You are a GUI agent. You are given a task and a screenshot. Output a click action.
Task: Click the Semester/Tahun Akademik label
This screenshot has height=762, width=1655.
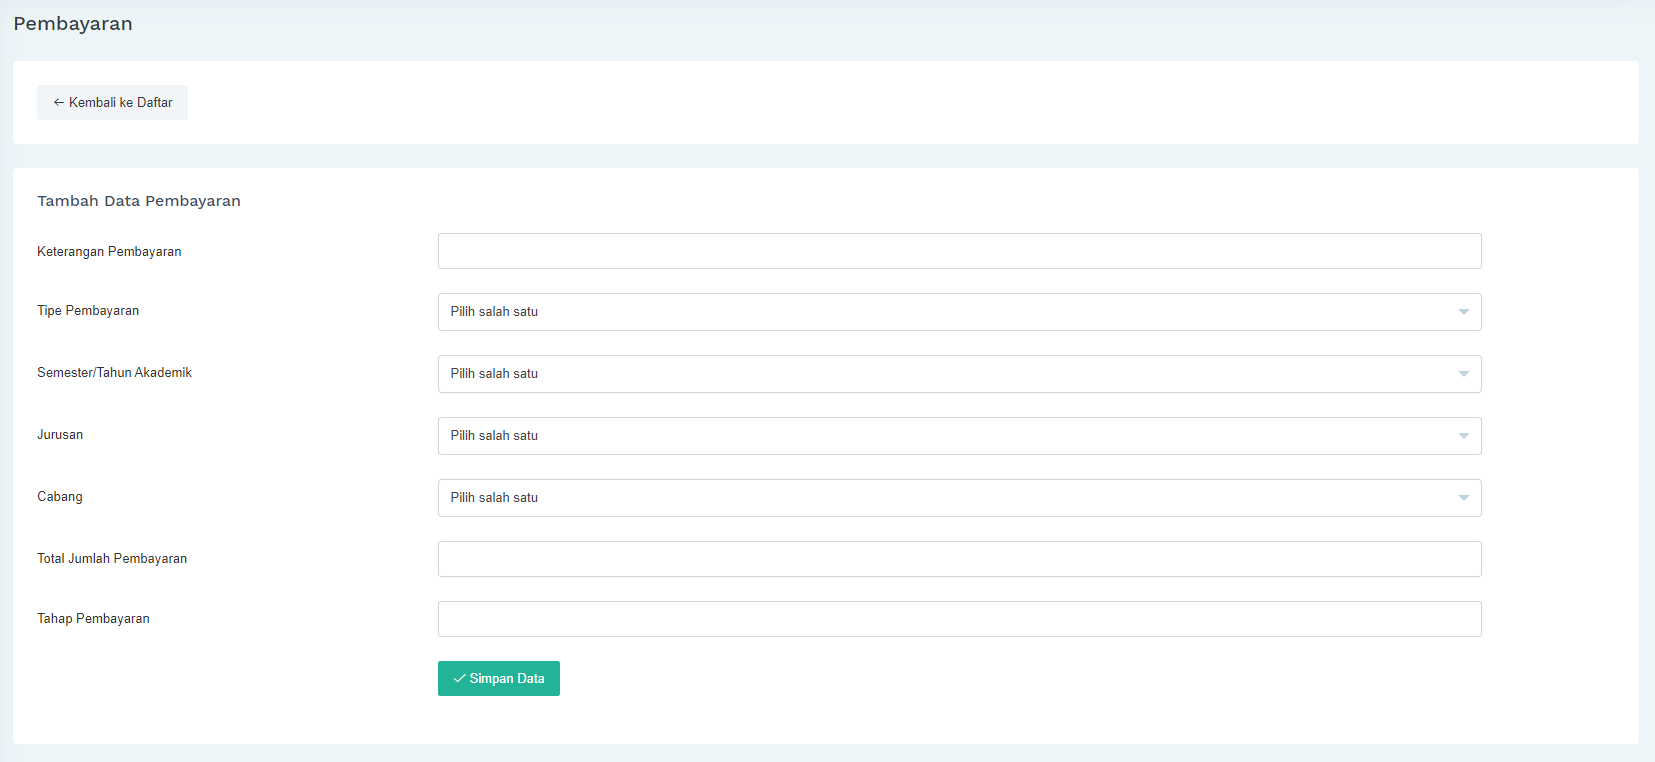click(x=114, y=373)
